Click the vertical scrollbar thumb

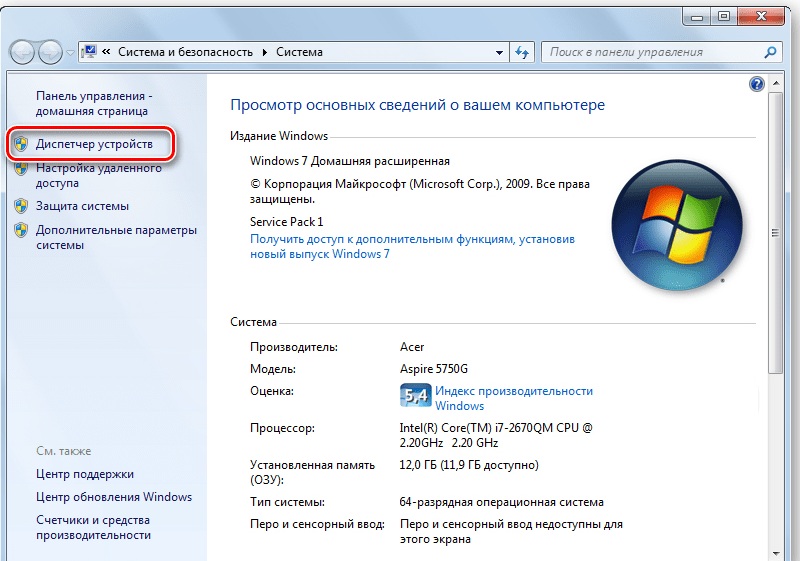[776, 233]
